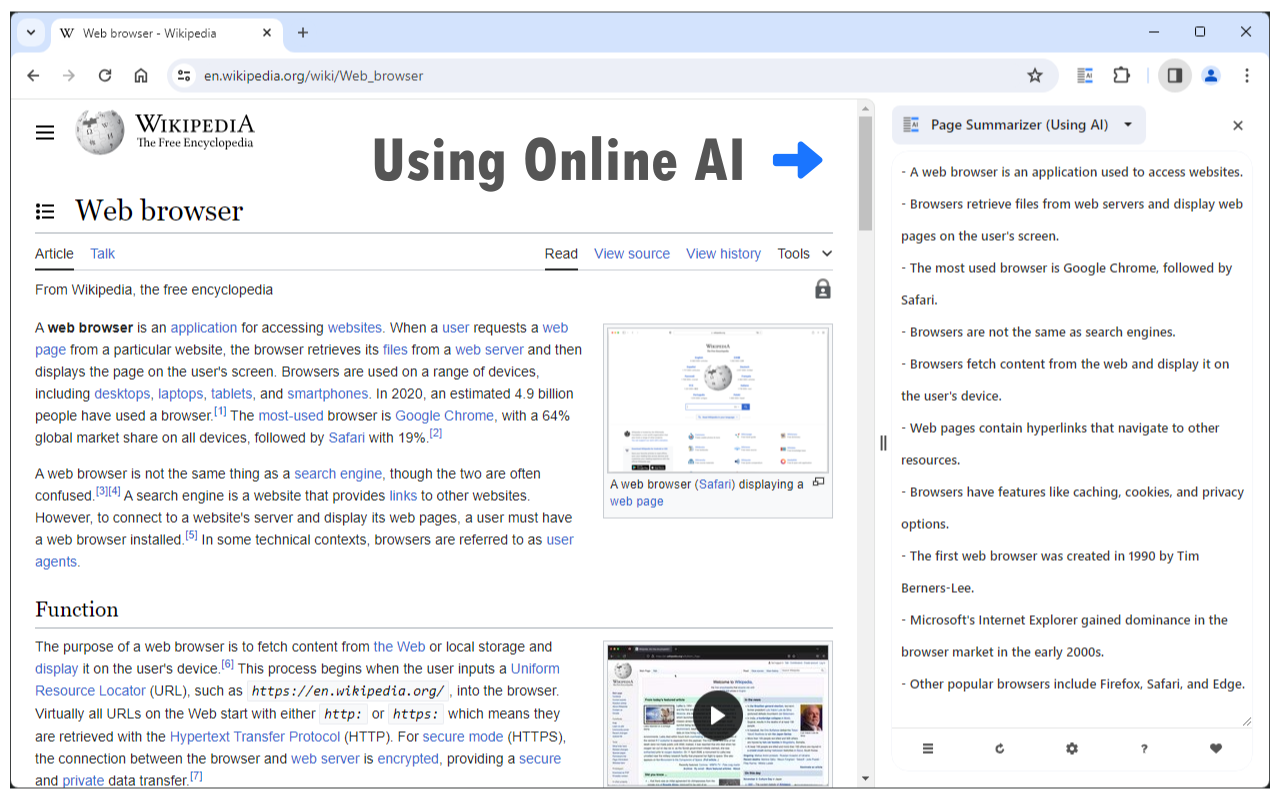1280x800 pixels.
Task: Open the Extensions puzzle menu
Action: 1121,75
